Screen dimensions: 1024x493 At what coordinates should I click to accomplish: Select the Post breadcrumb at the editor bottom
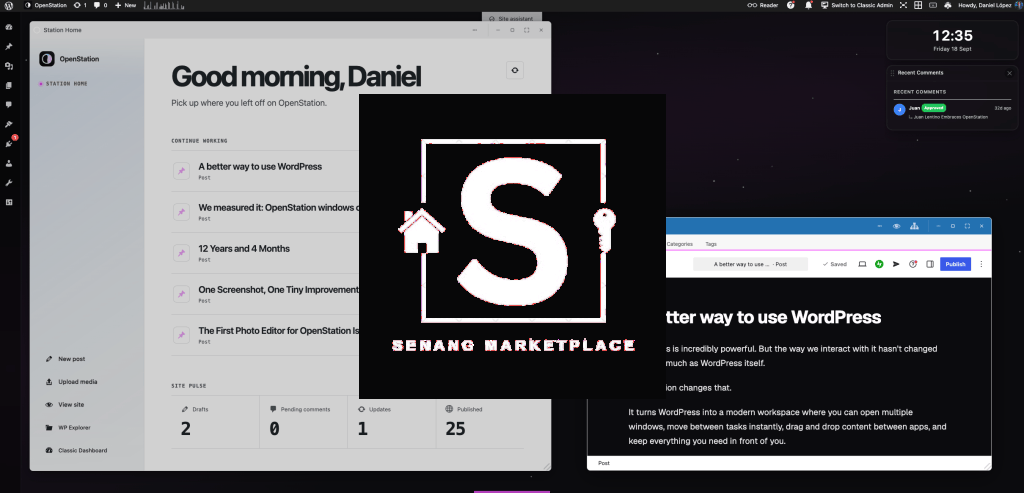(604, 463)
